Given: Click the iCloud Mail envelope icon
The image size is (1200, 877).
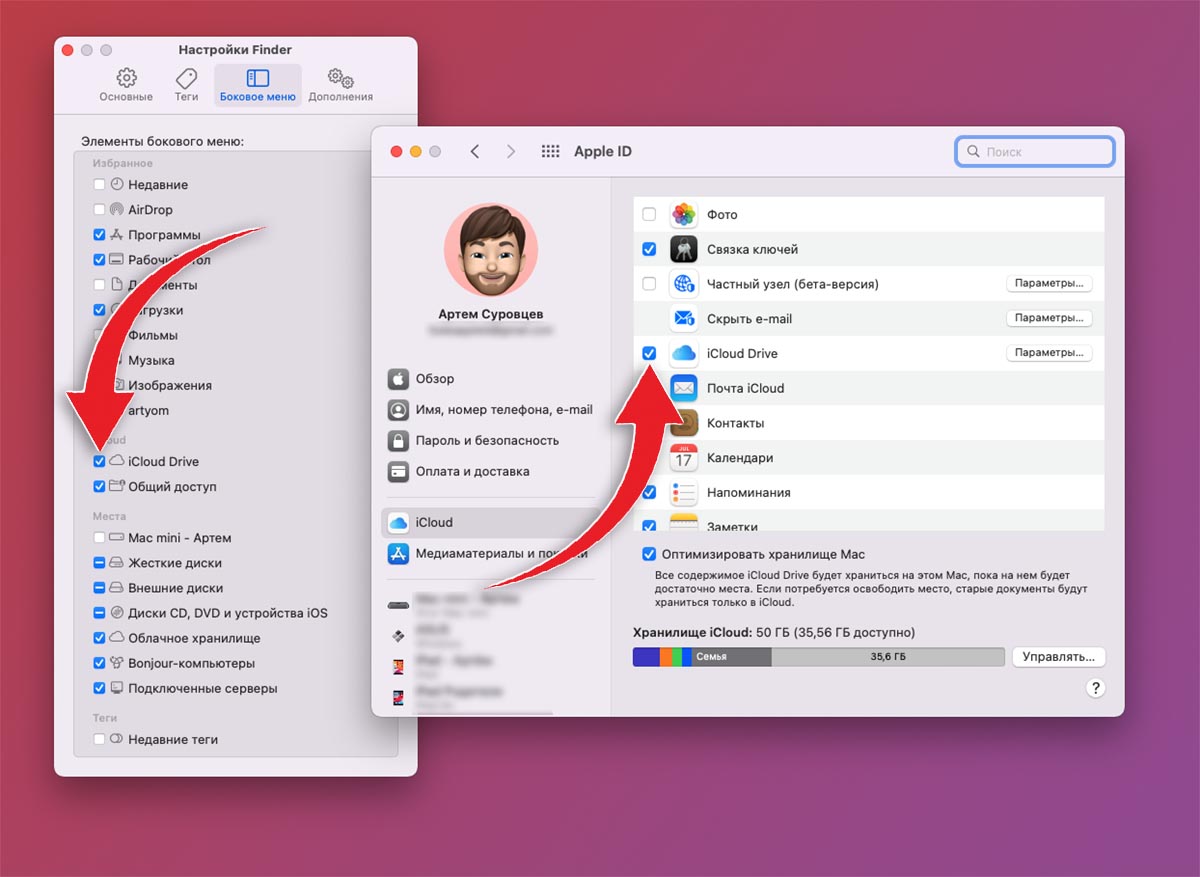Looking at the screenshot, I should point(684,388).
